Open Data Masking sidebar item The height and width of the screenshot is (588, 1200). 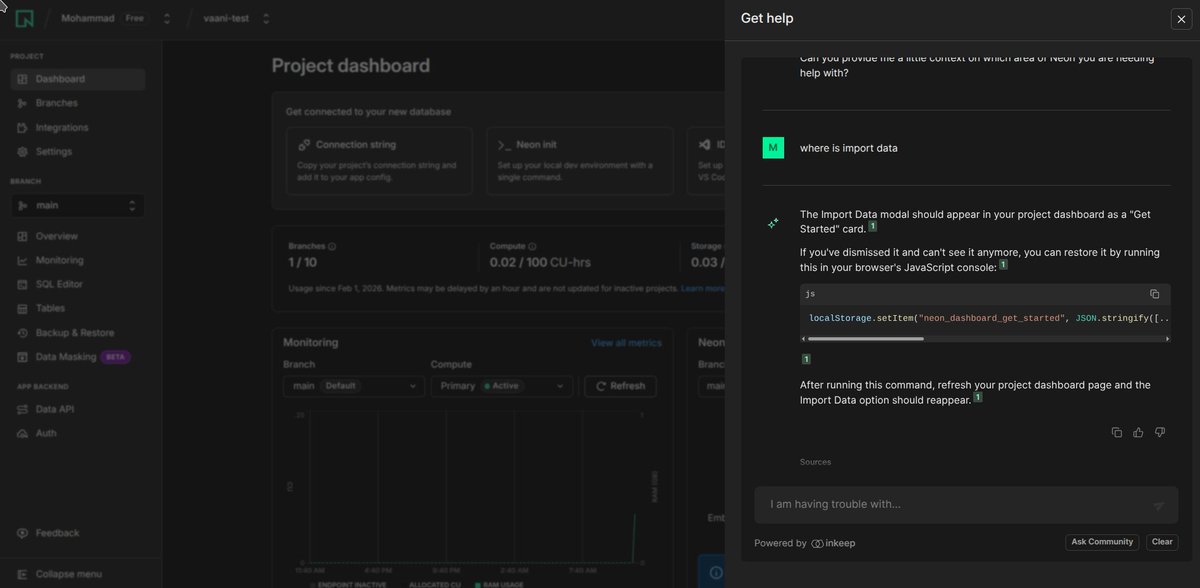(77, 356)
